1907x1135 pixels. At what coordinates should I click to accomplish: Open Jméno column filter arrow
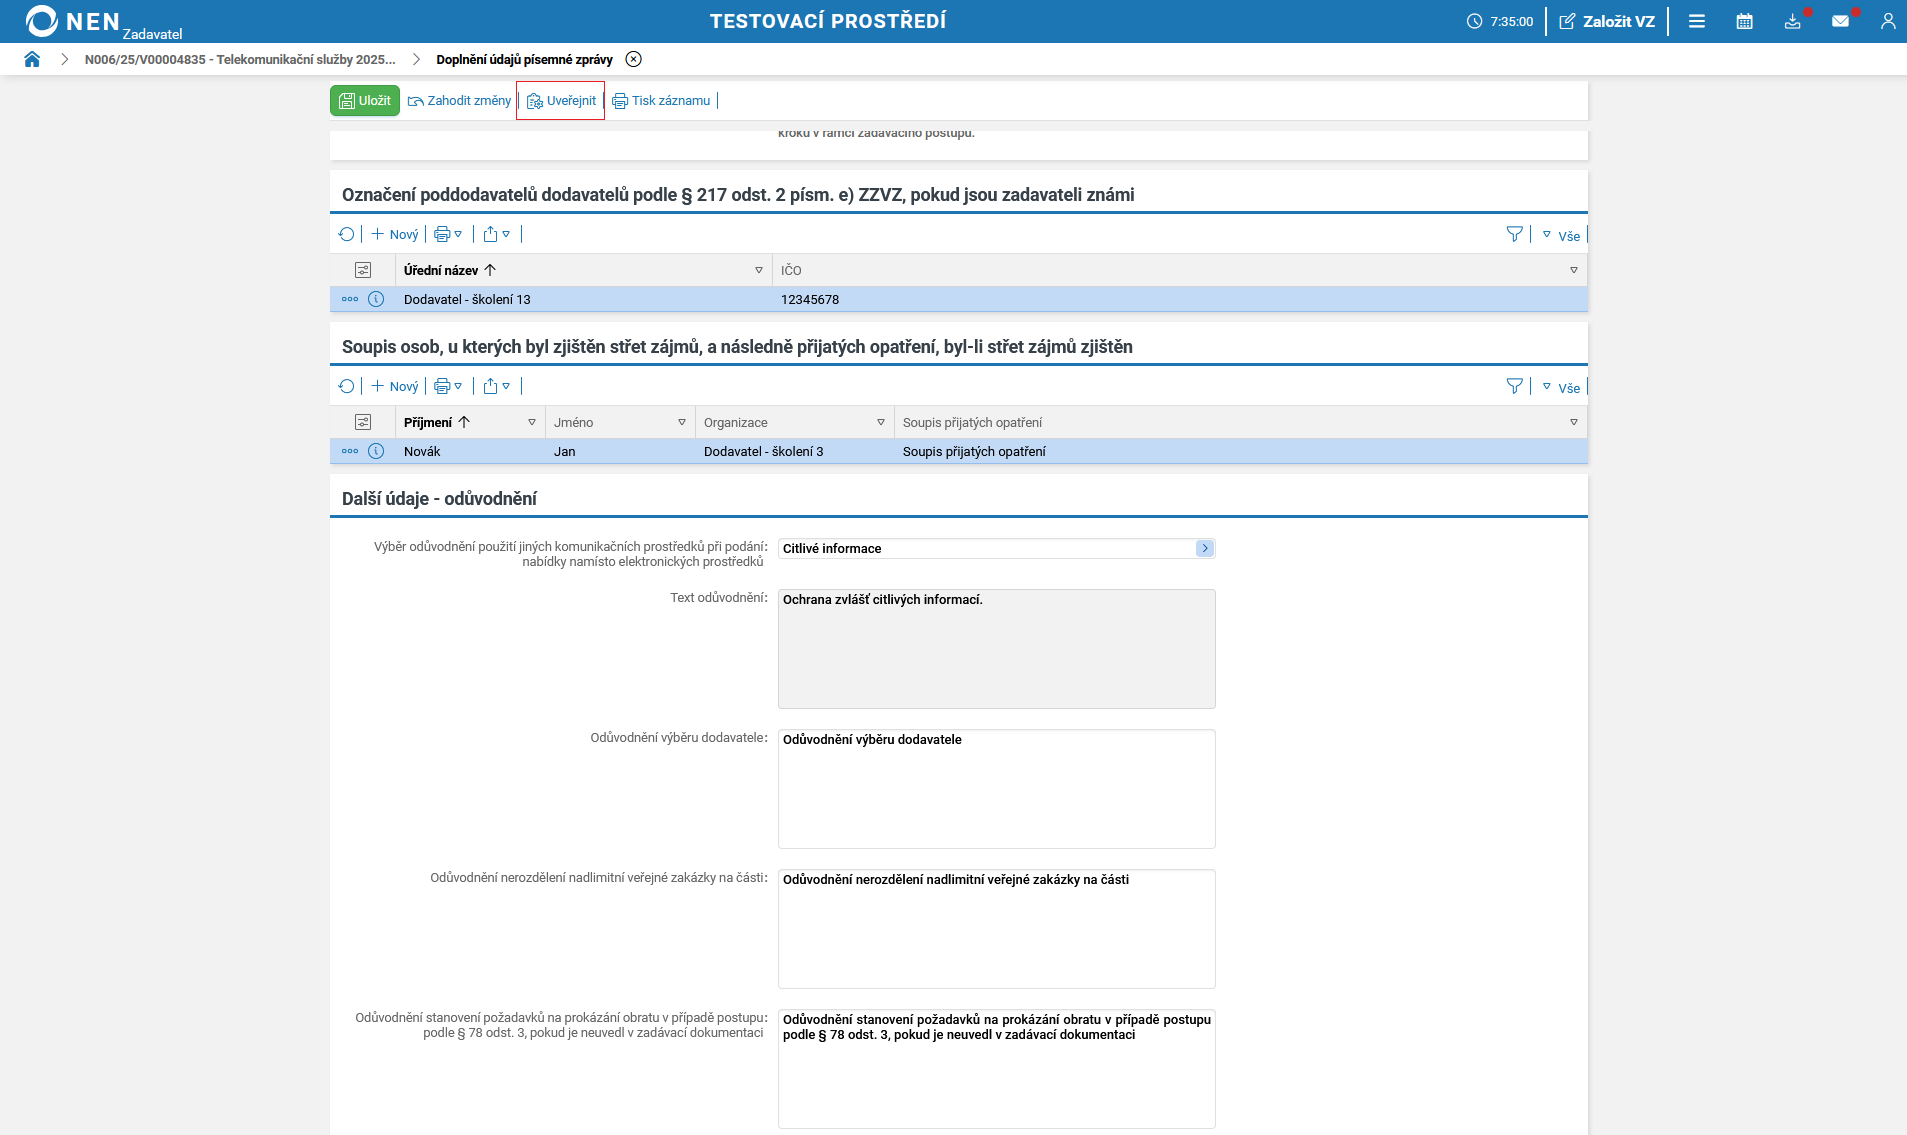point(682,422)
